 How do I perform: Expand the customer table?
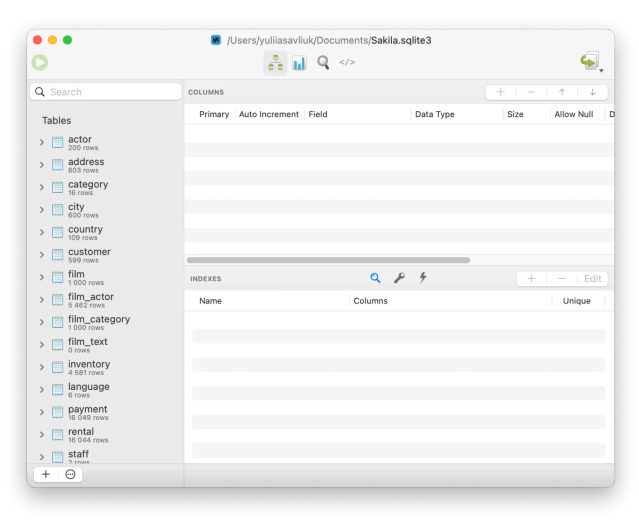[42, 255]
